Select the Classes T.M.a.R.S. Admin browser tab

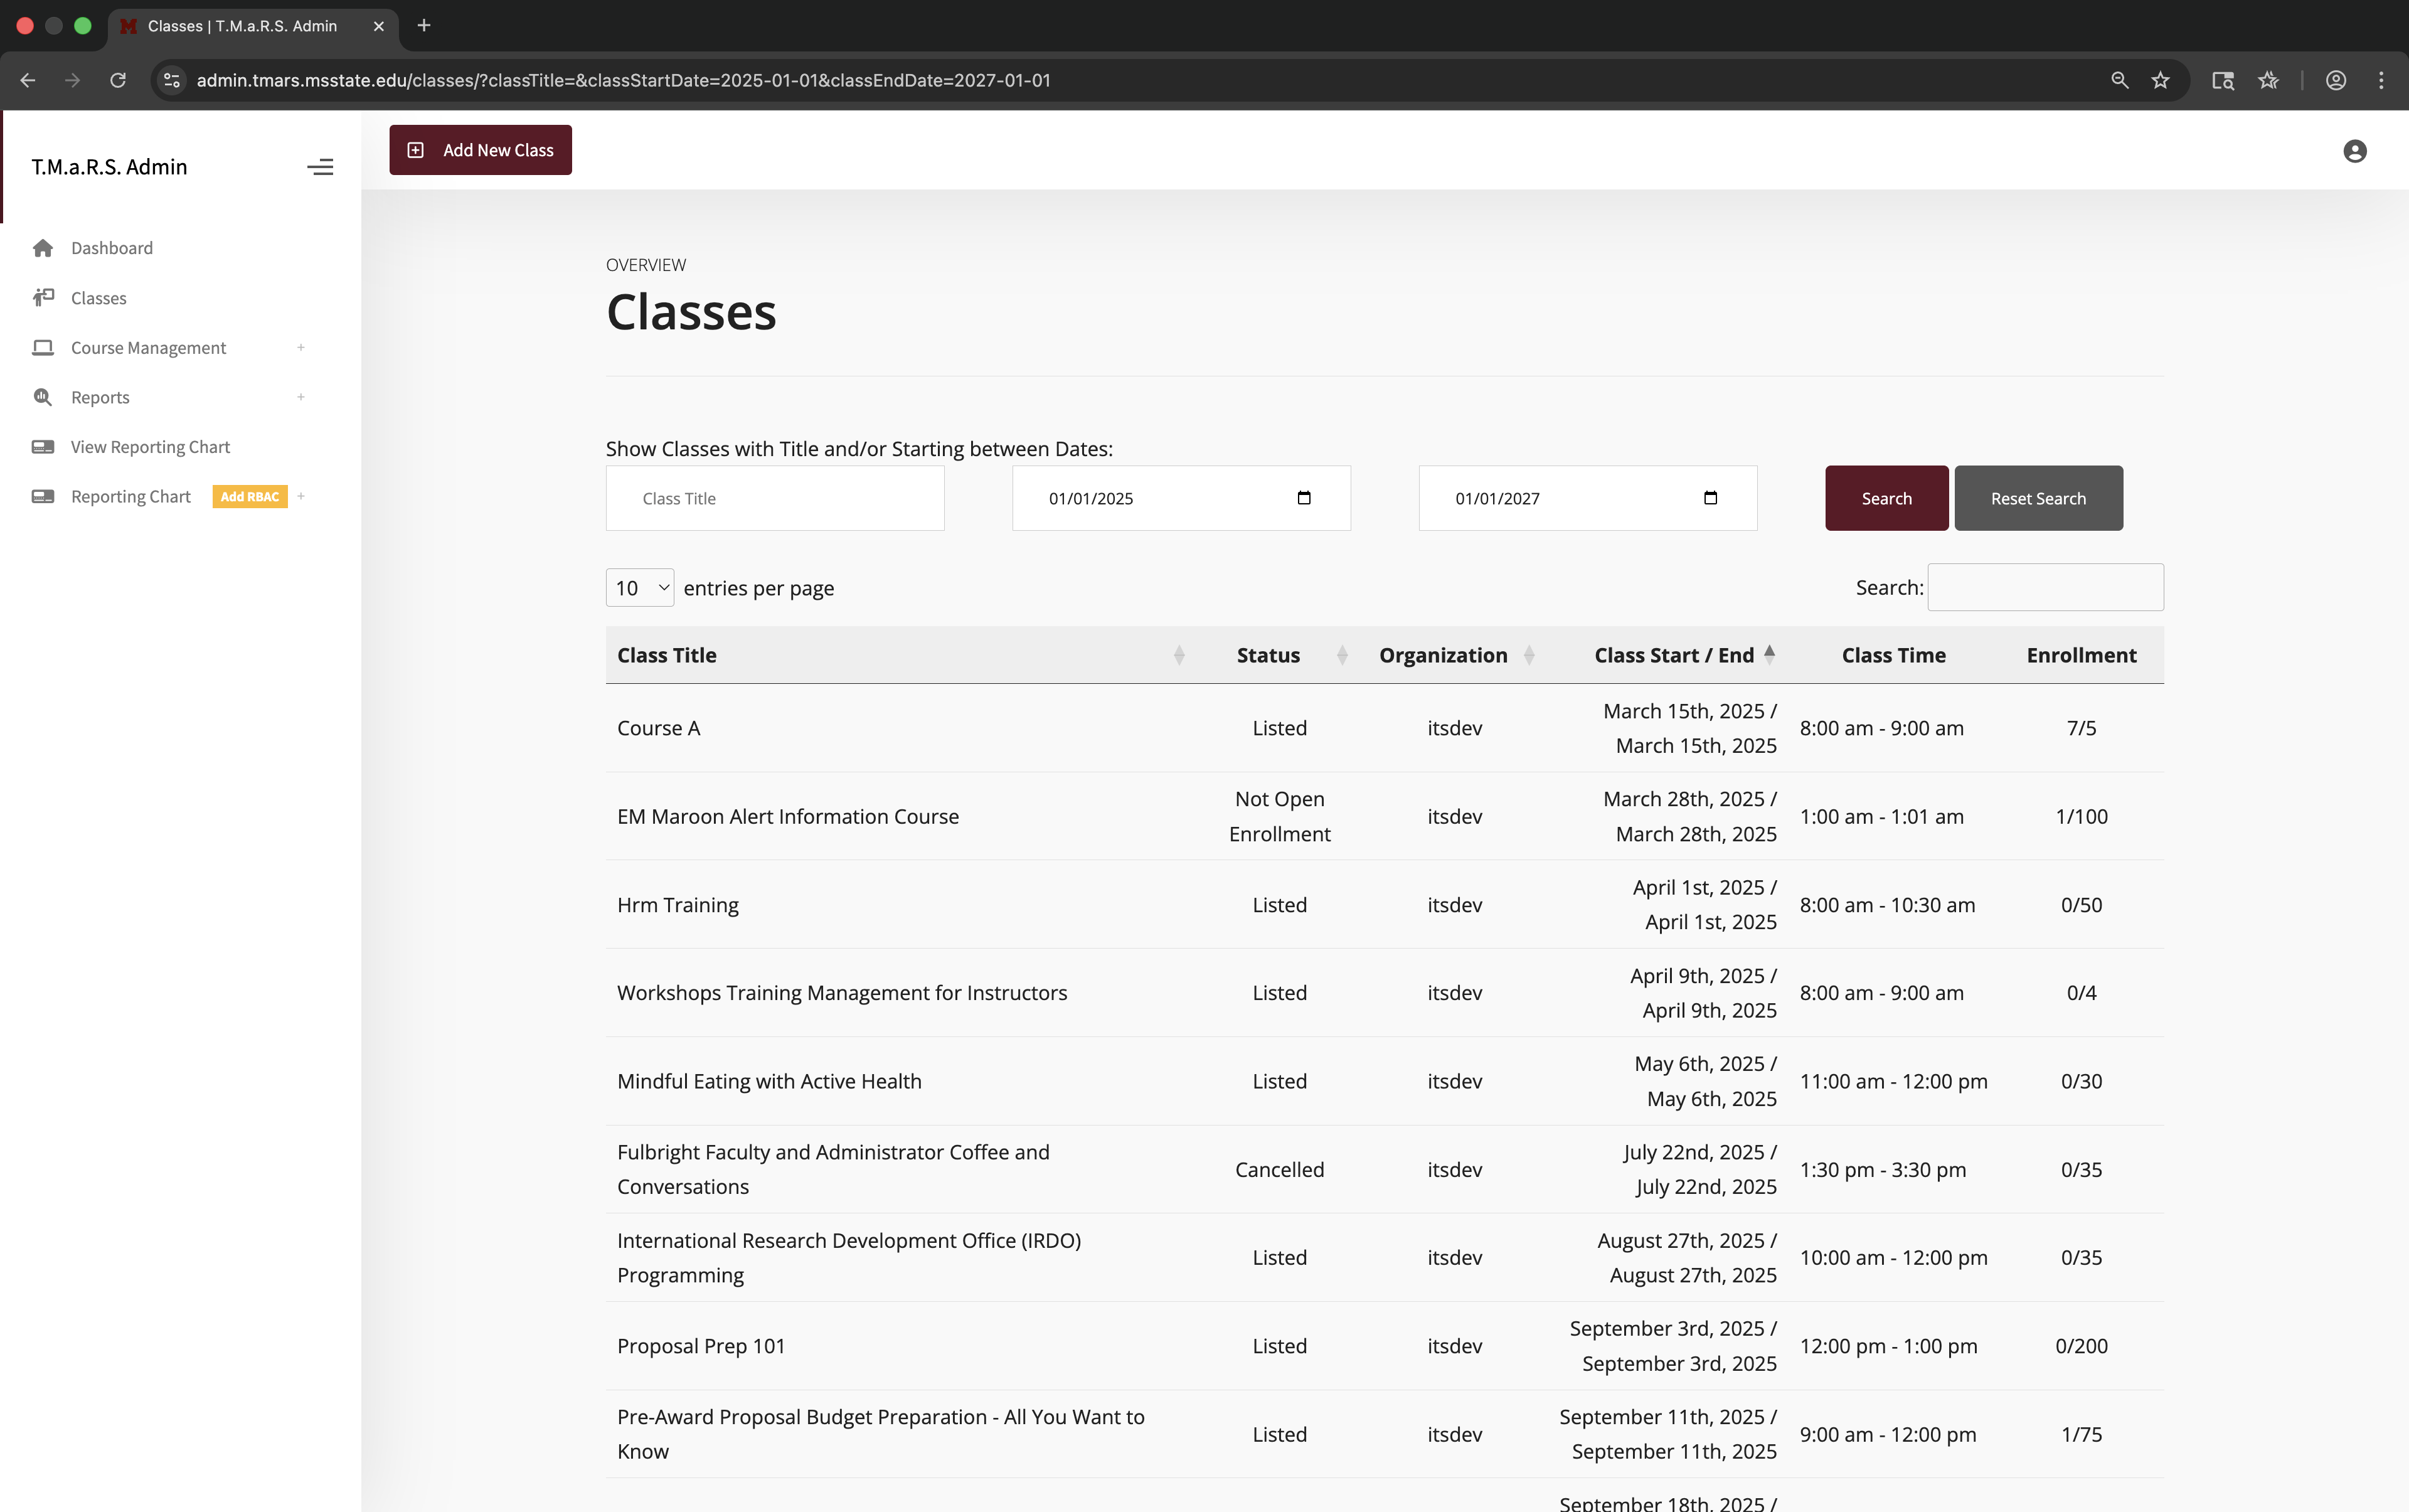tap(244, 27)
